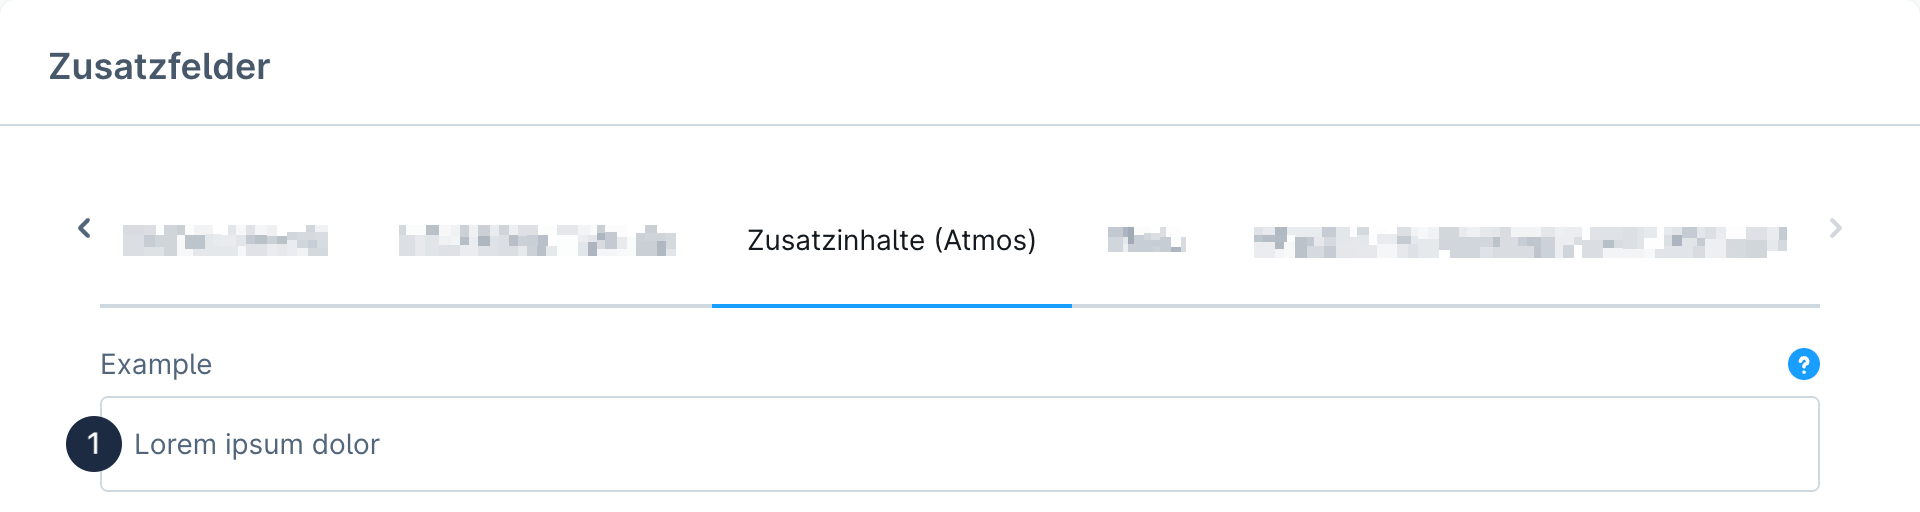The height and width of the screenshot is (512, 1920).
Task: Open the first blurred tab beside the left chevron
Action: (225, 241)
